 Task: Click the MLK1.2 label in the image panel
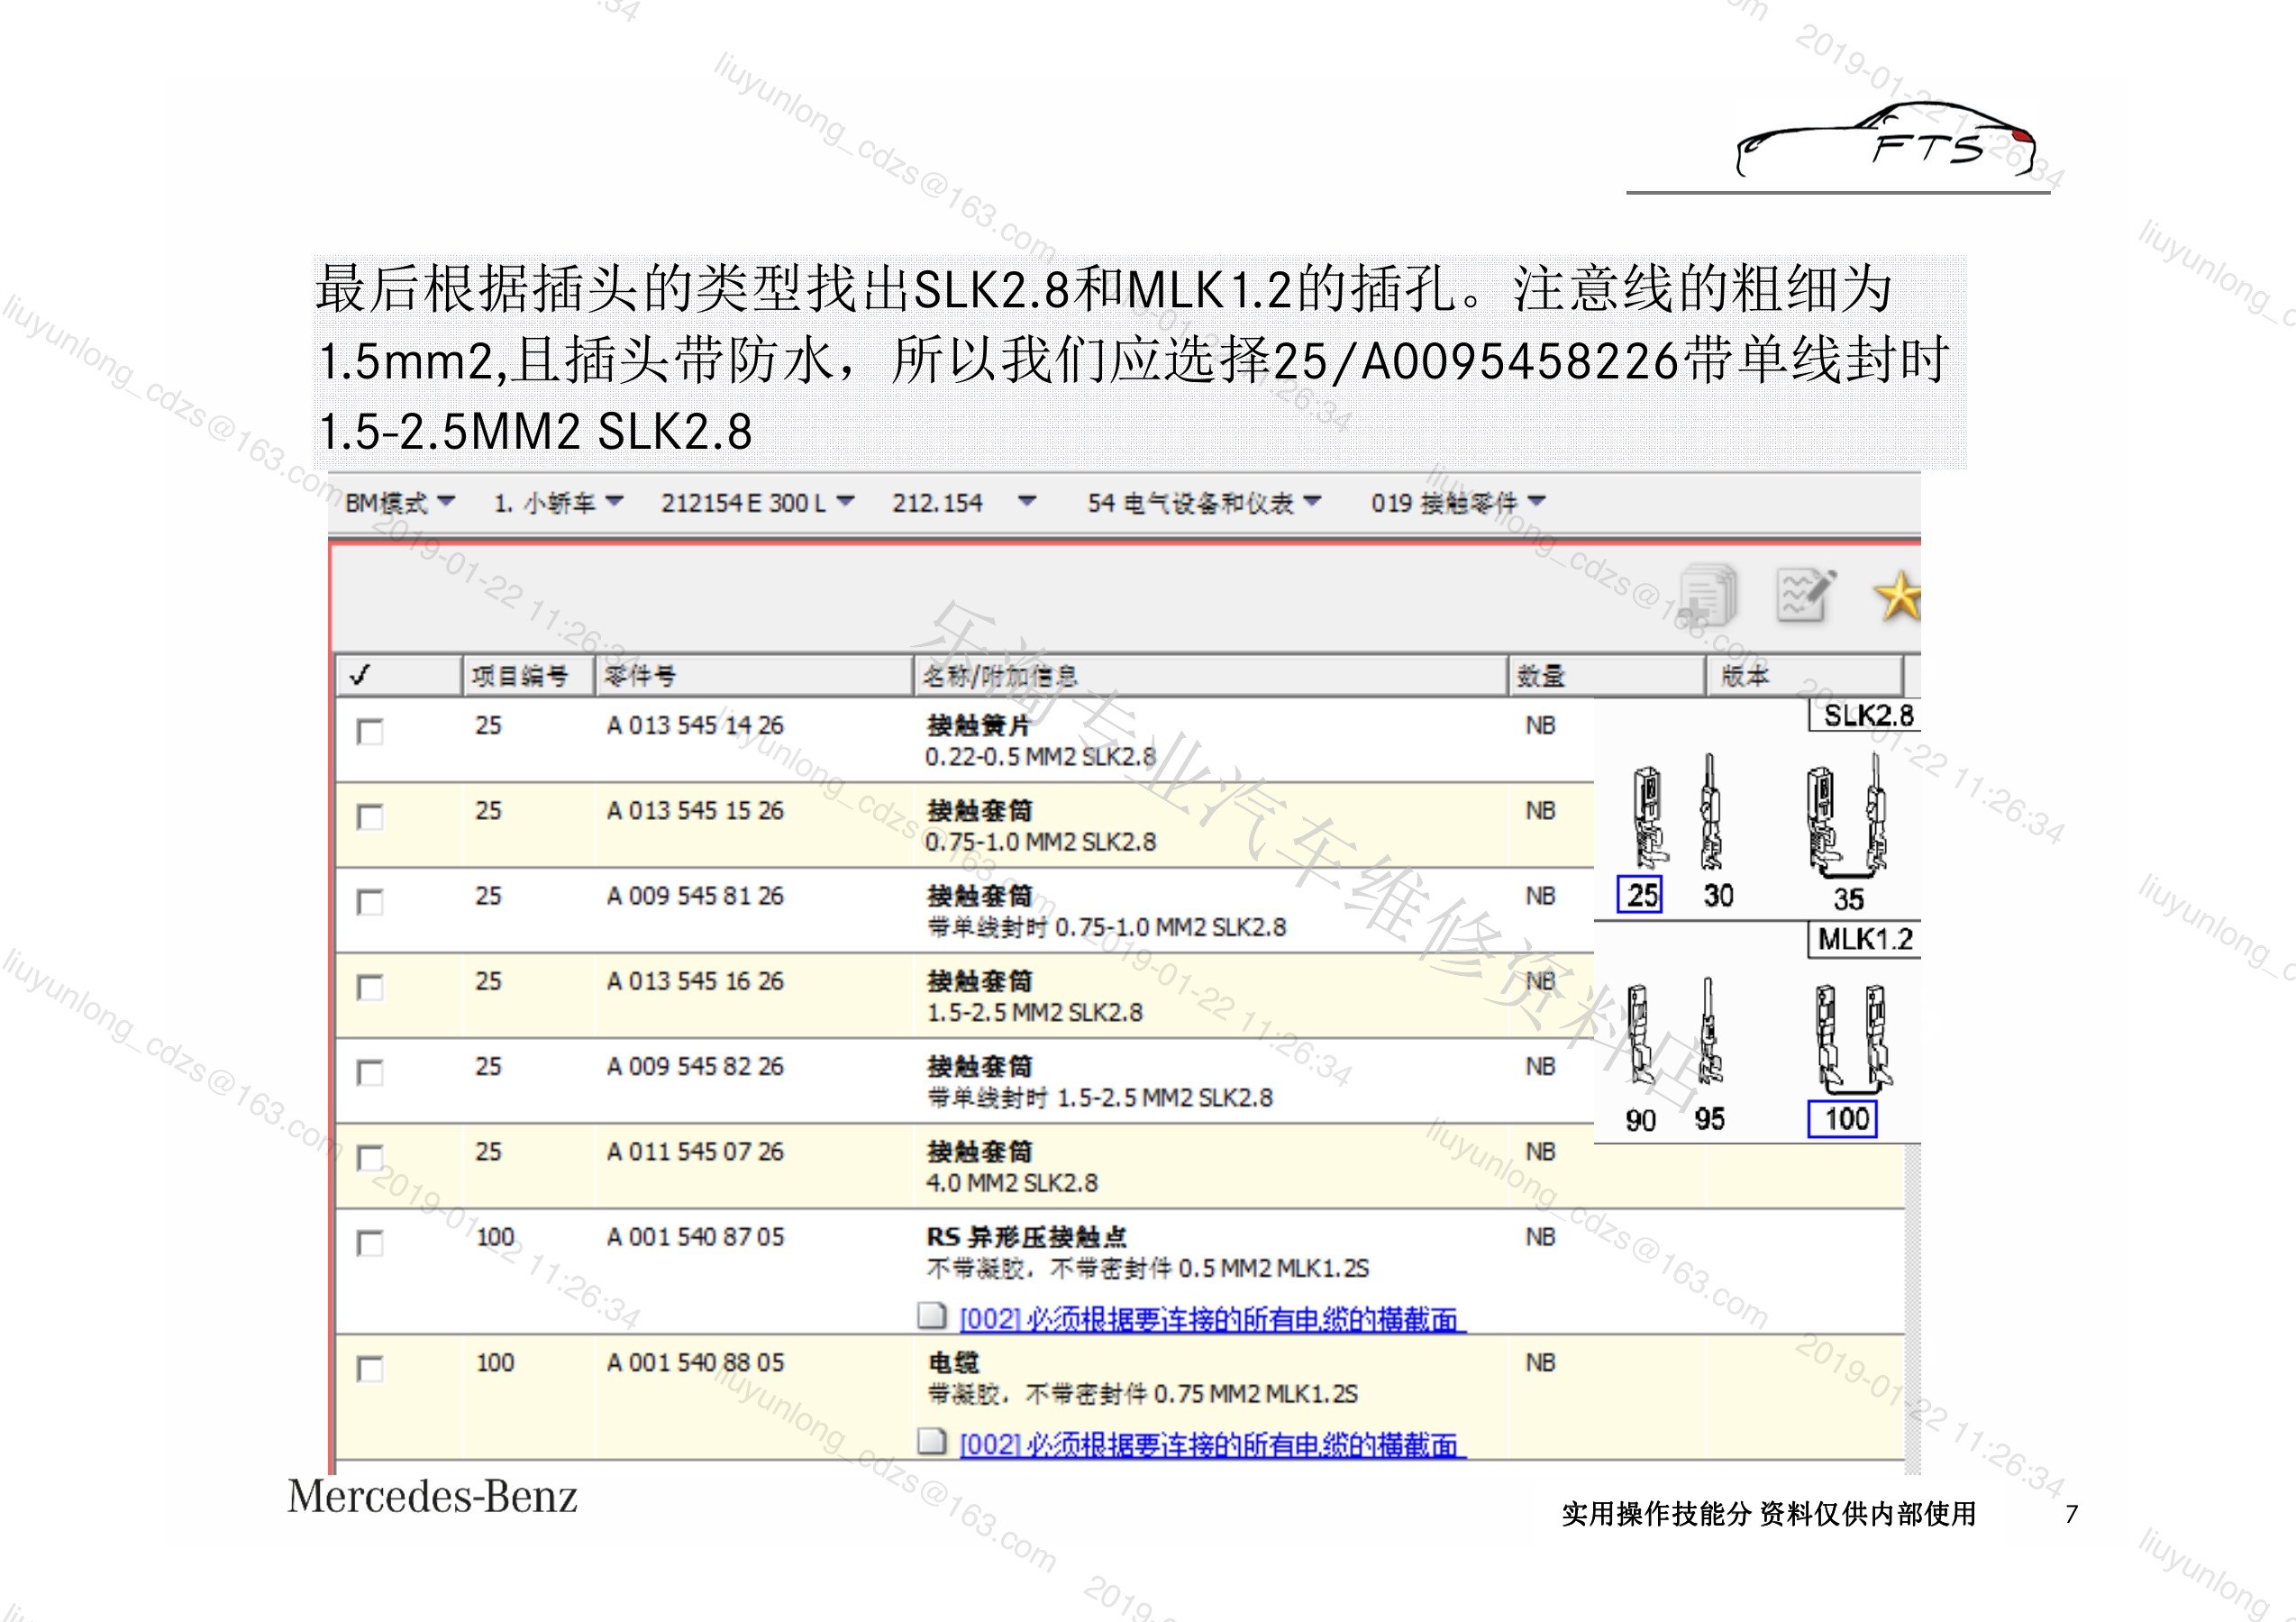1865,939
